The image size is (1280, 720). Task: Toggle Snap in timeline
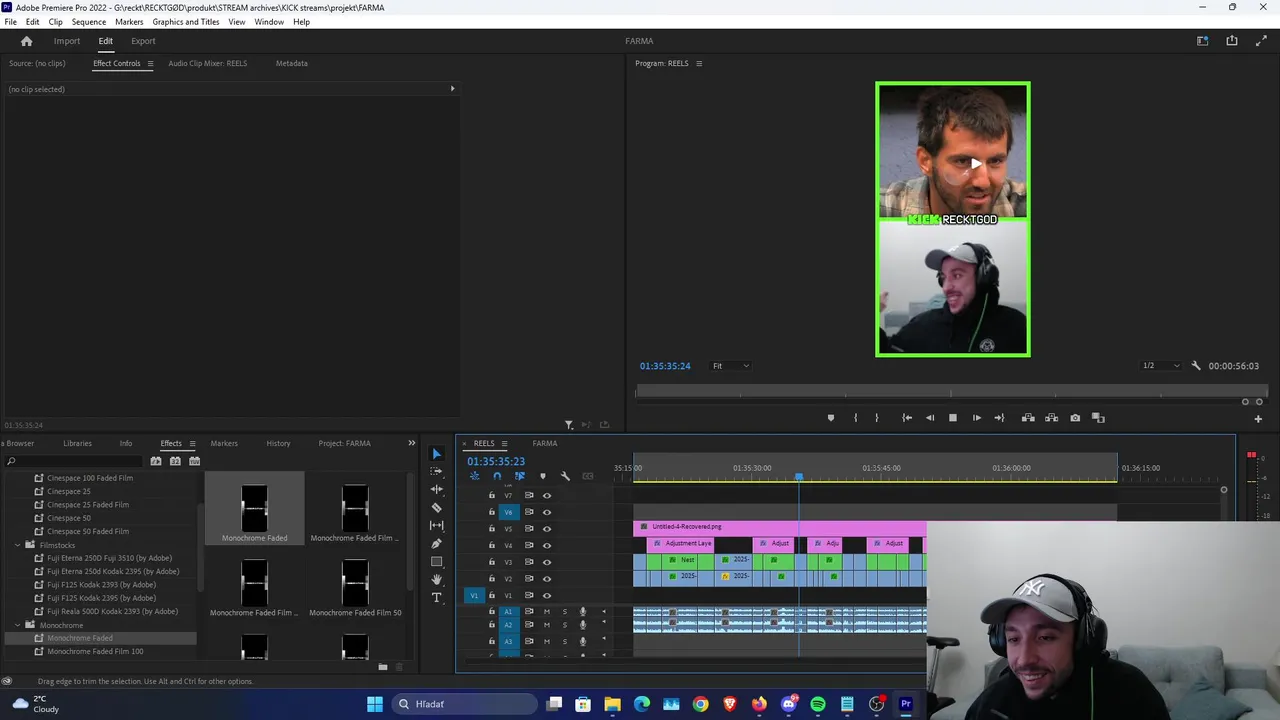point(497,476)
